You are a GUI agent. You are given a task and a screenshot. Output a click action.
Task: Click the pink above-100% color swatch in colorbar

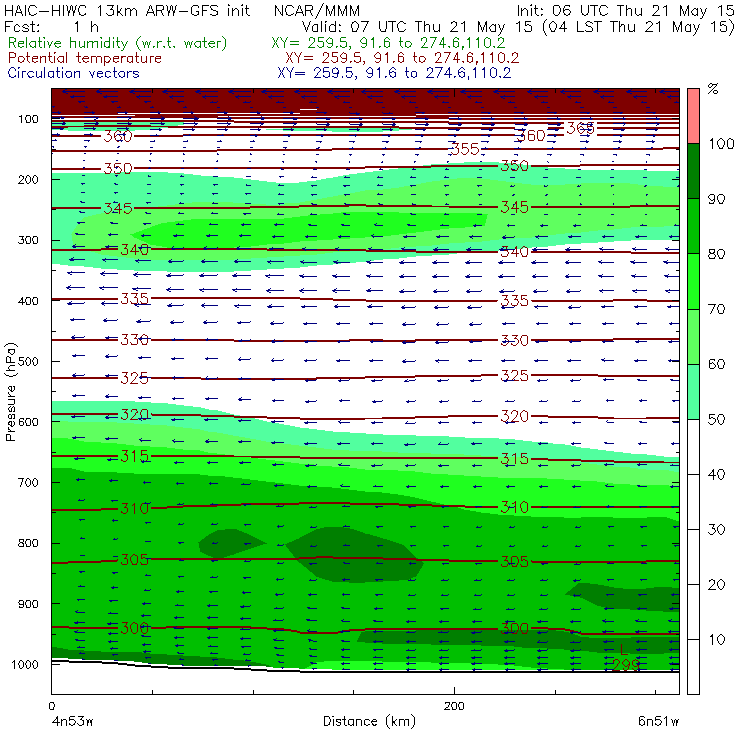tap(693, 116)
